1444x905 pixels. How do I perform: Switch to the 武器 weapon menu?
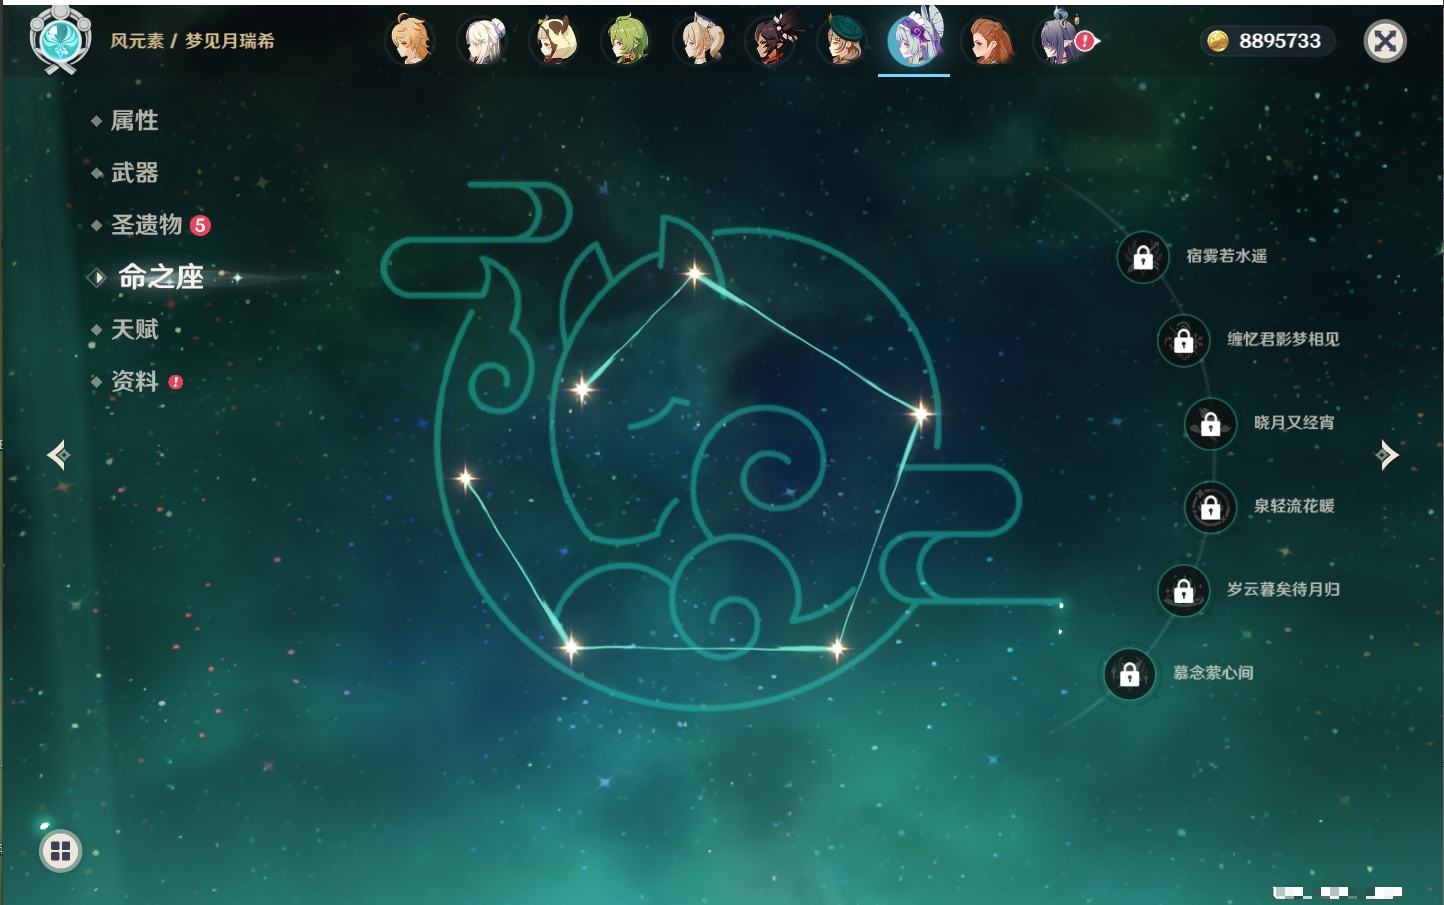point(134,173)
